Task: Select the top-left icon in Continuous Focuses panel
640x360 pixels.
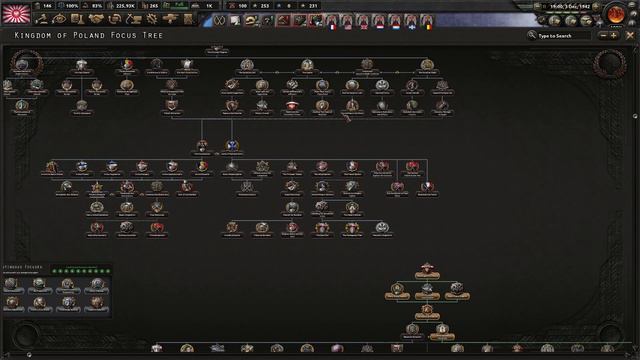Action: 11,285
